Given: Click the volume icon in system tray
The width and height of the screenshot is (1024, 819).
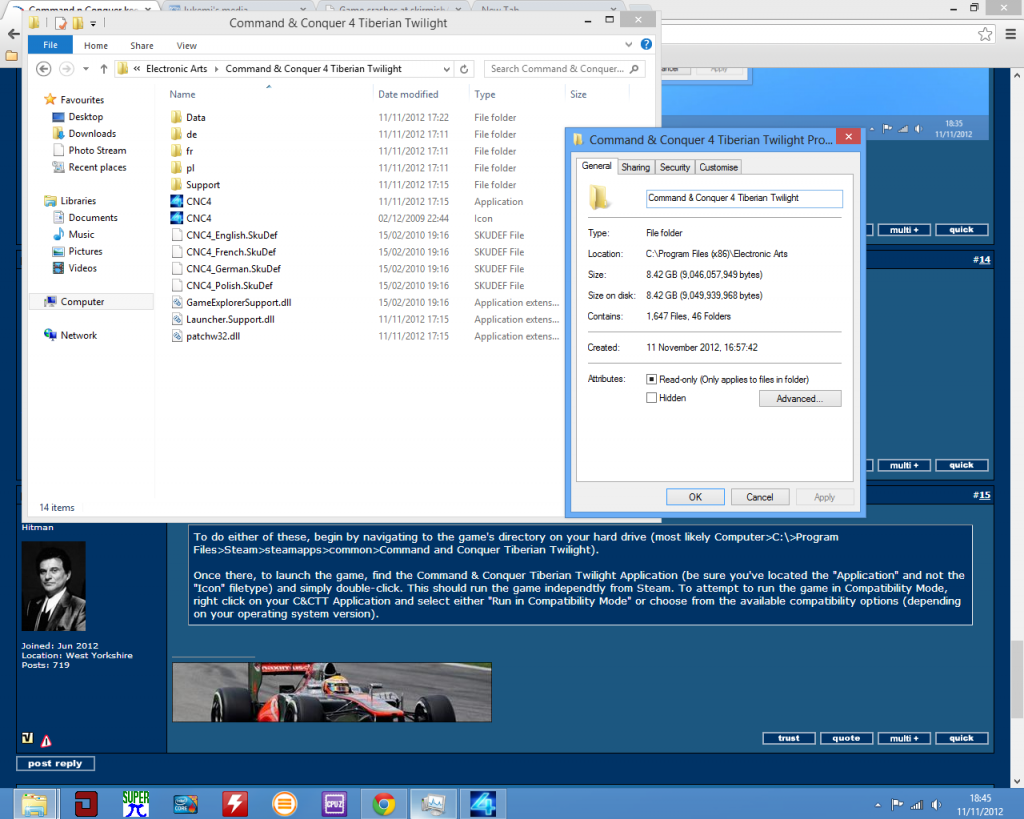Looking at the screenshot, I should (x=936, y=805).
